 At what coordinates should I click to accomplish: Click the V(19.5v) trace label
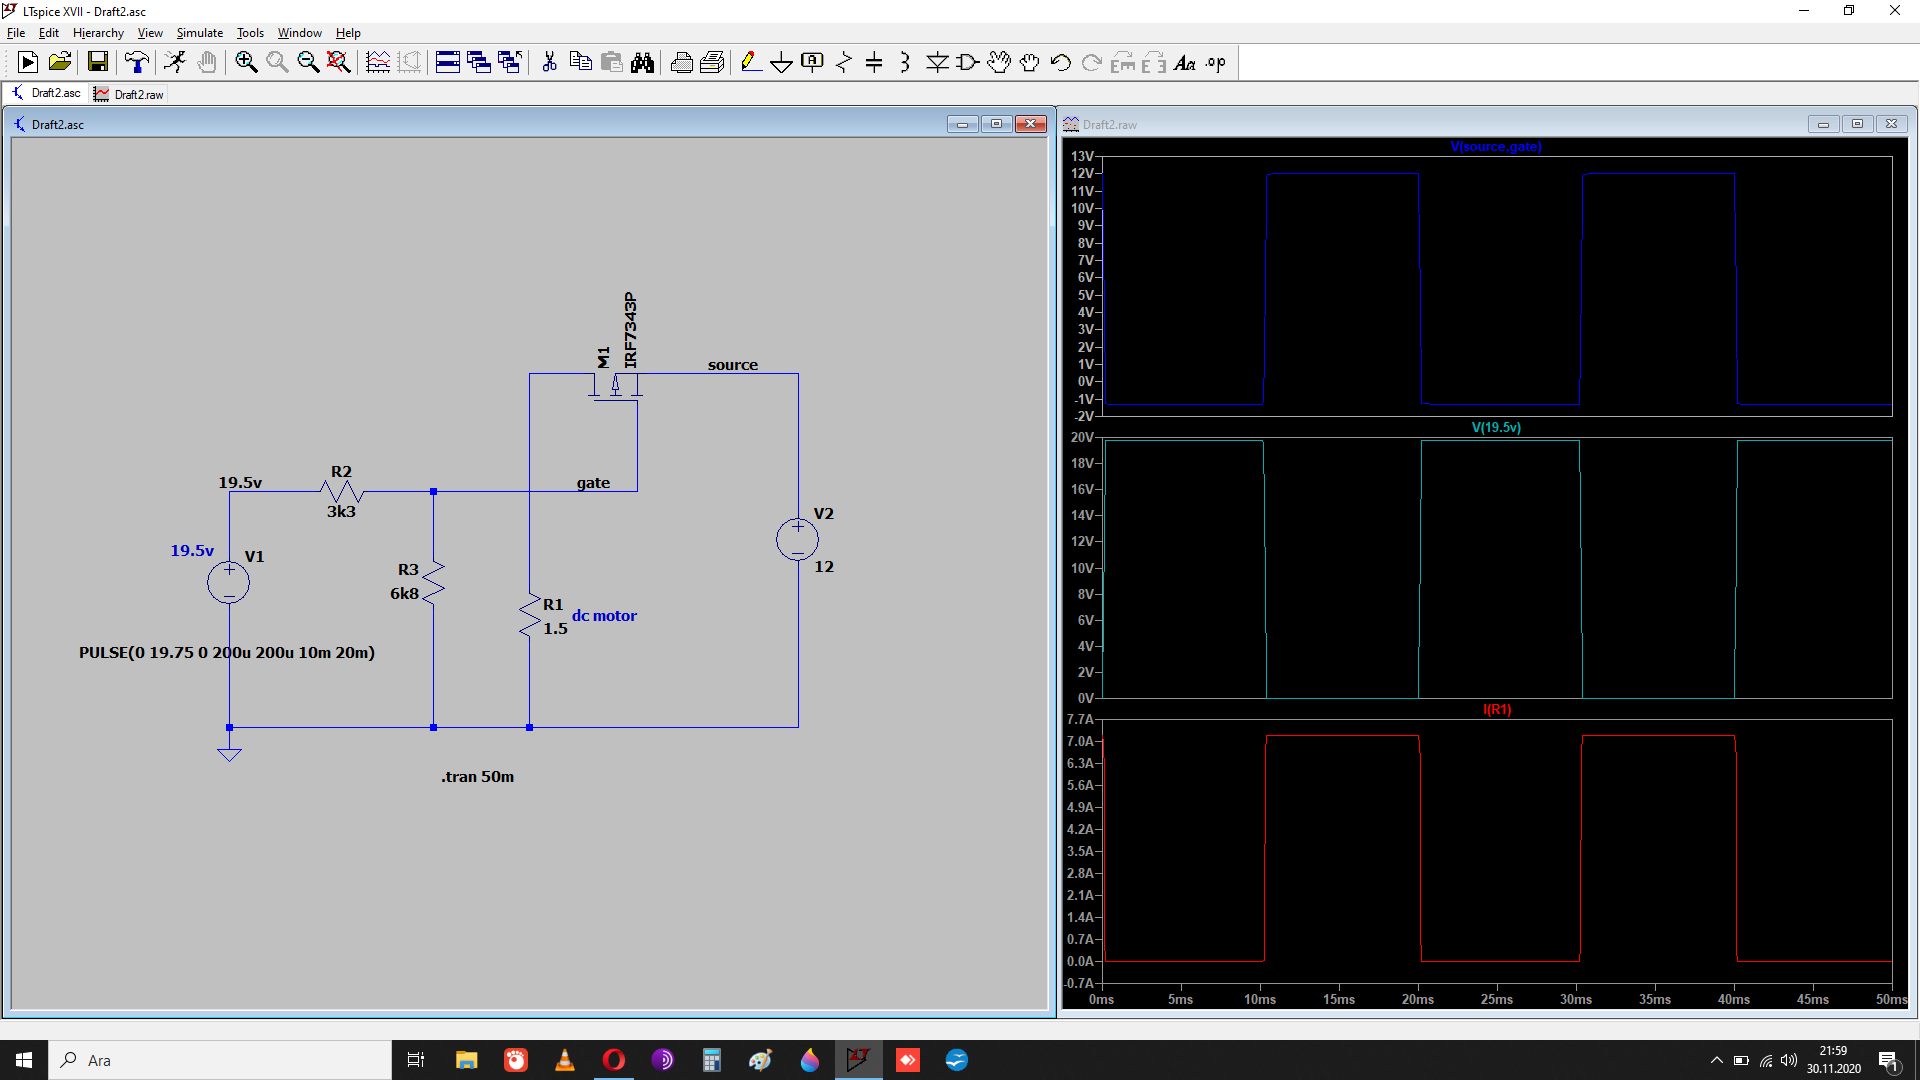click(x=1496, y=427)
